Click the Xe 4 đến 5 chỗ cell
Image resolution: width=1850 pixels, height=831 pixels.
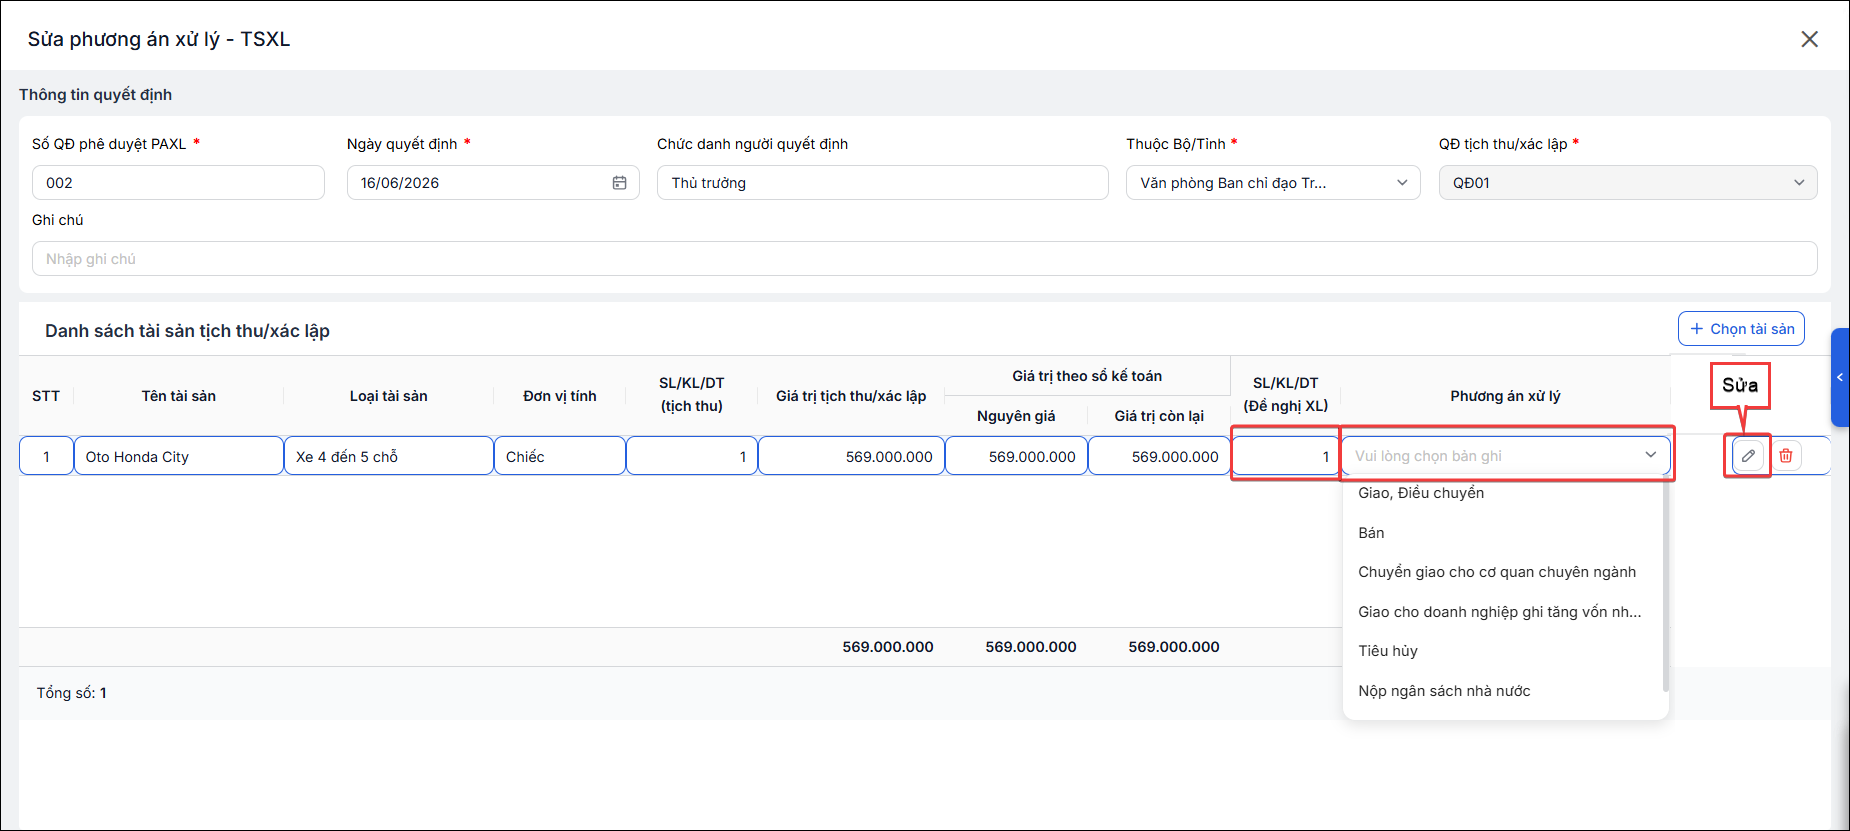click(x=389, y=456)
